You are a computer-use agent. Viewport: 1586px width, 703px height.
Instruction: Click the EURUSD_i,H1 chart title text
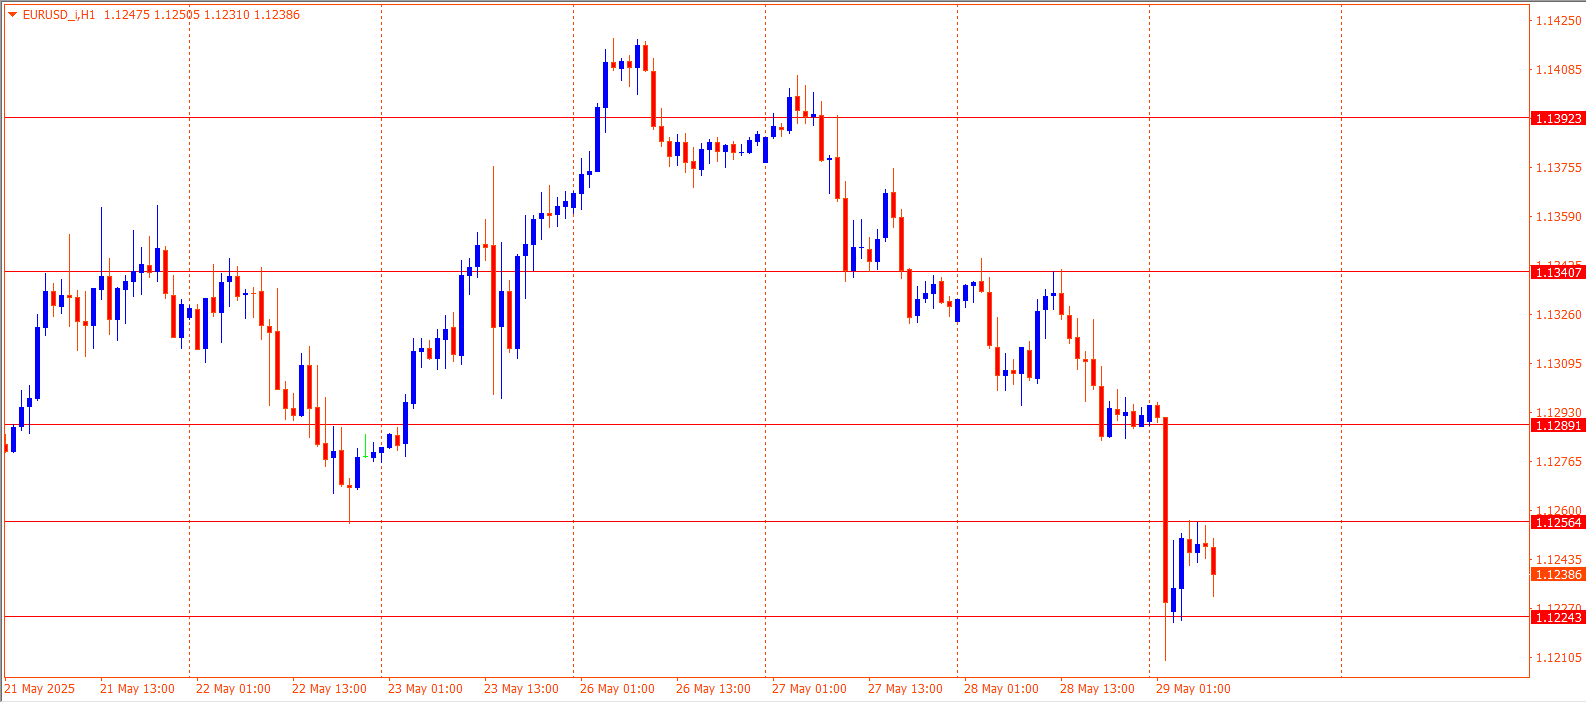pyautogui.click(x=59, y=15)
